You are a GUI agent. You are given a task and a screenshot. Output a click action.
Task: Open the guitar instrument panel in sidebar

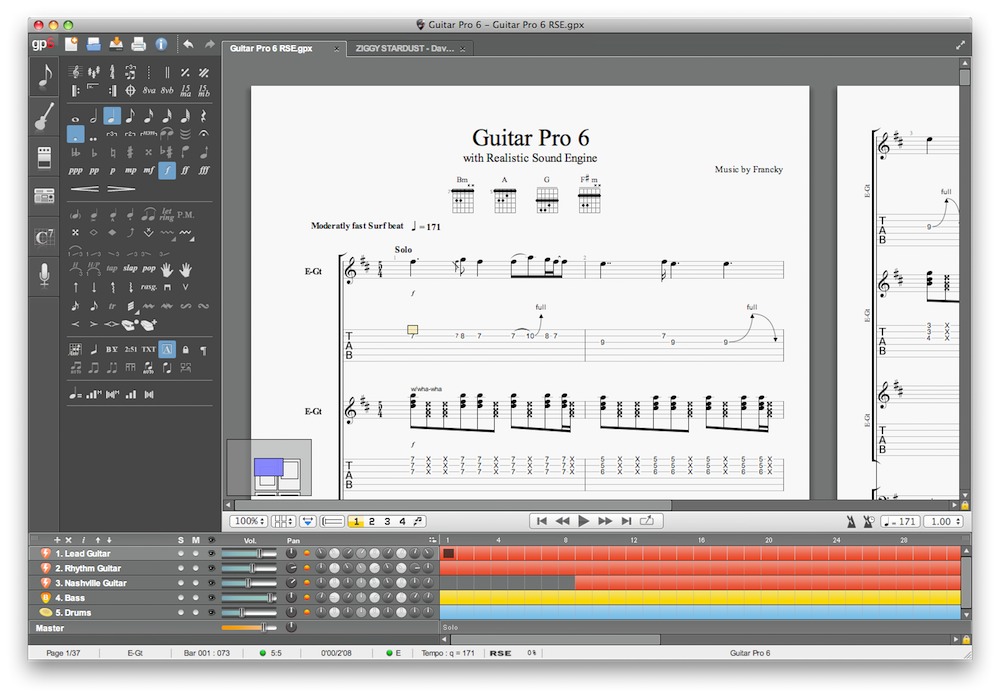click(44, 117)
